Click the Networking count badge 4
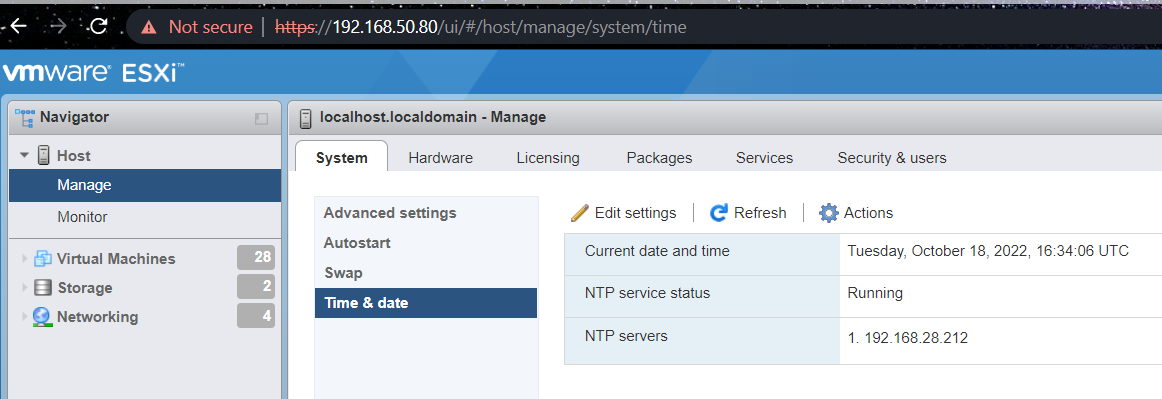The image size is (1162, 399). 256,315
